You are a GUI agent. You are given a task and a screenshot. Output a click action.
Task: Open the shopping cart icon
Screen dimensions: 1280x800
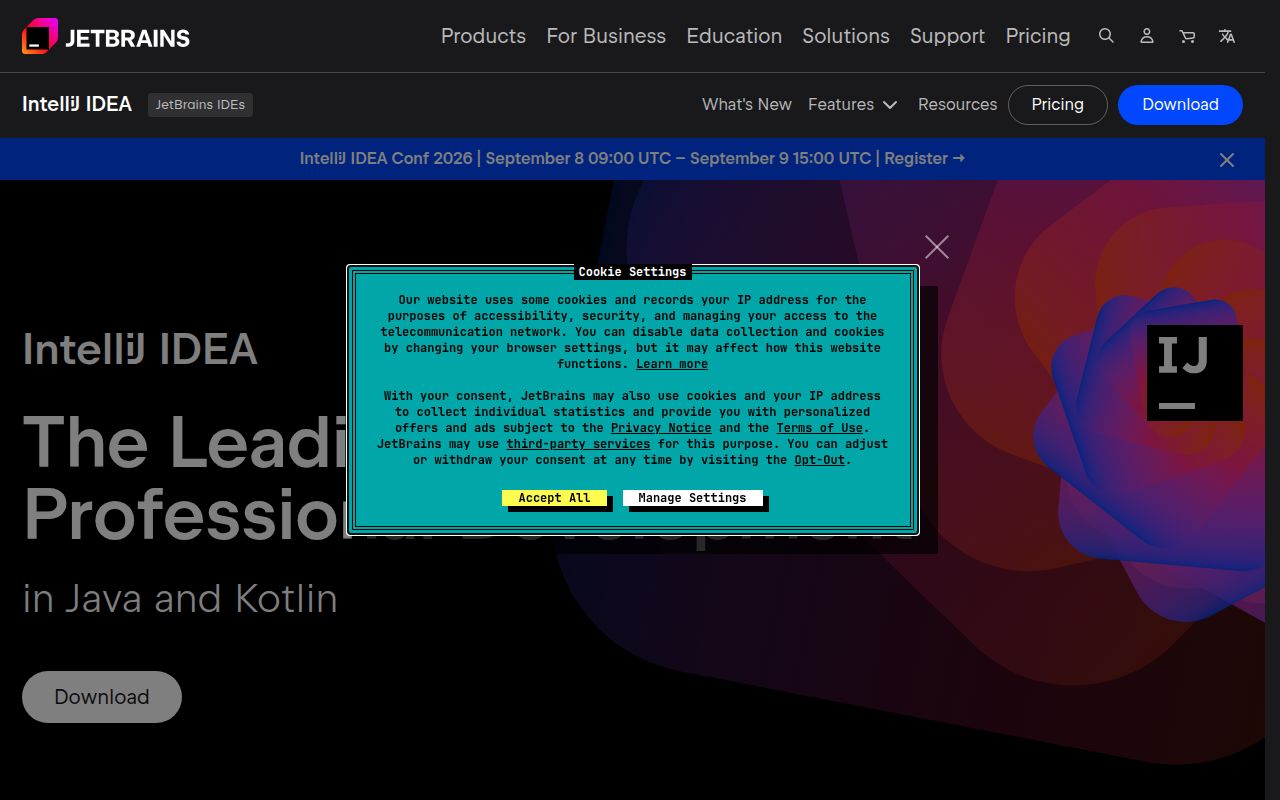point(1187,36)
